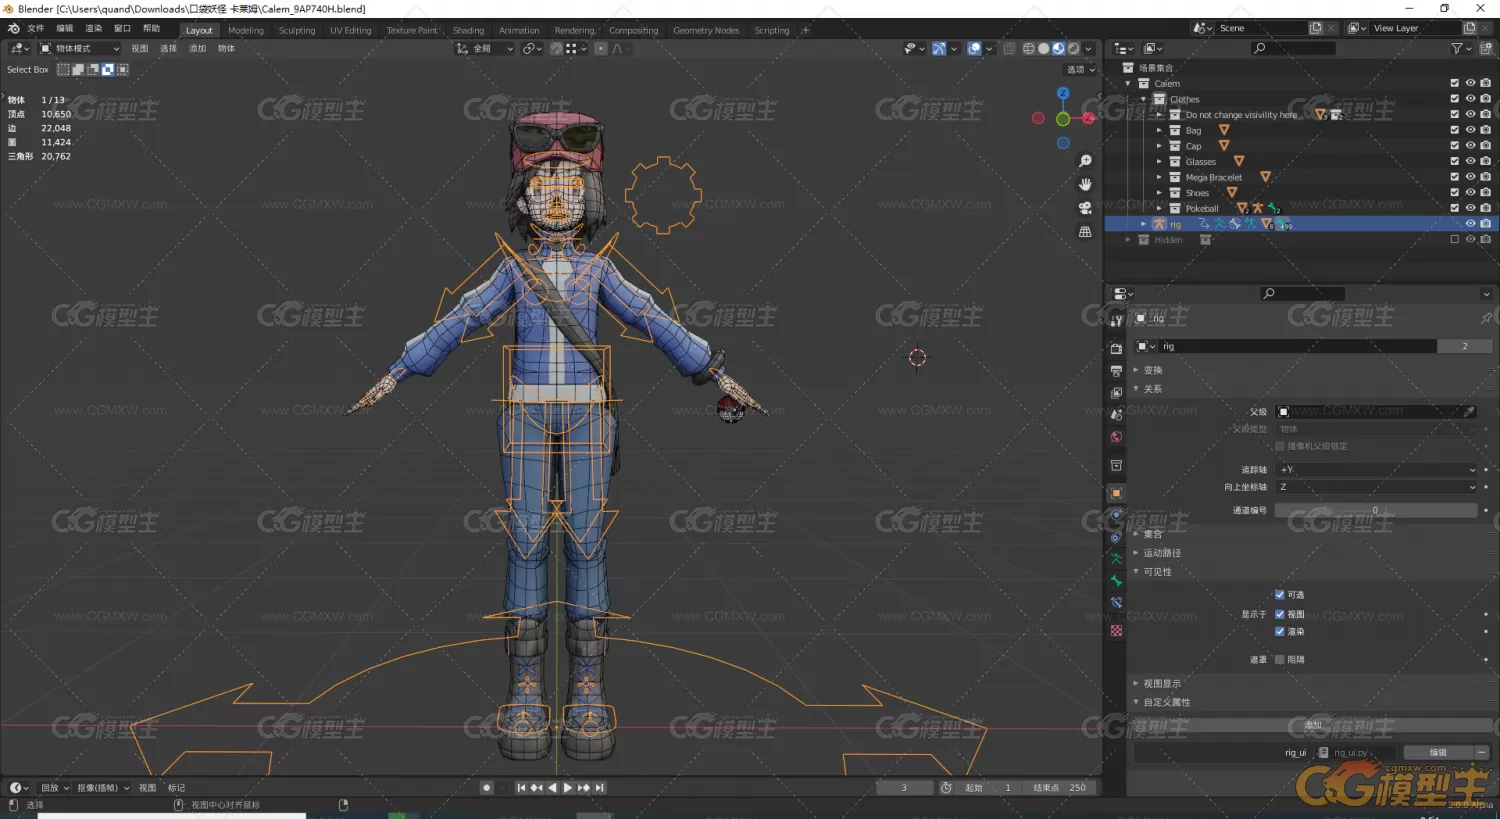Click eyedropper next to parent field
Screen dimensions: 1500x819
pos(1469,411)
